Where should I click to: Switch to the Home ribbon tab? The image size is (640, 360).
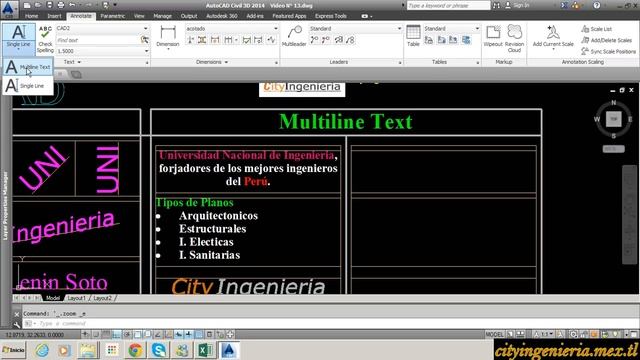coord(31,16)
